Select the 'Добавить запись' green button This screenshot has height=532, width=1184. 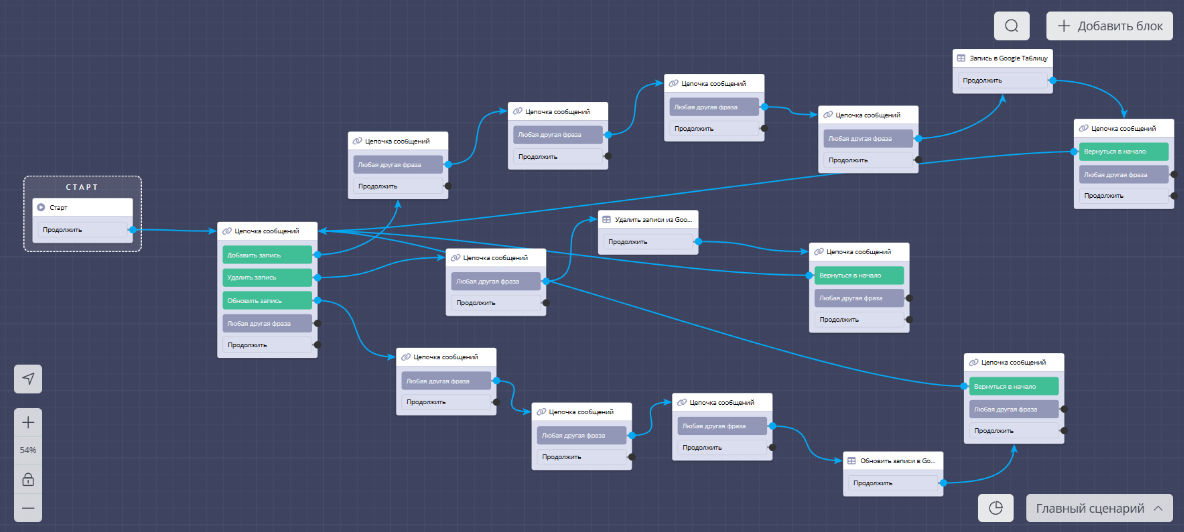[266, 255]
